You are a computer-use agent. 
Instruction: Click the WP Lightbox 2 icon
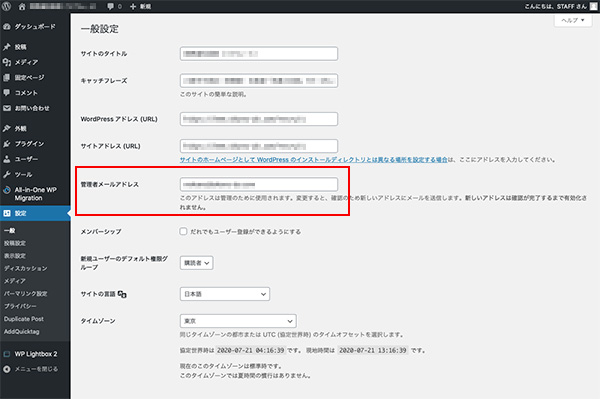[7, 354]
